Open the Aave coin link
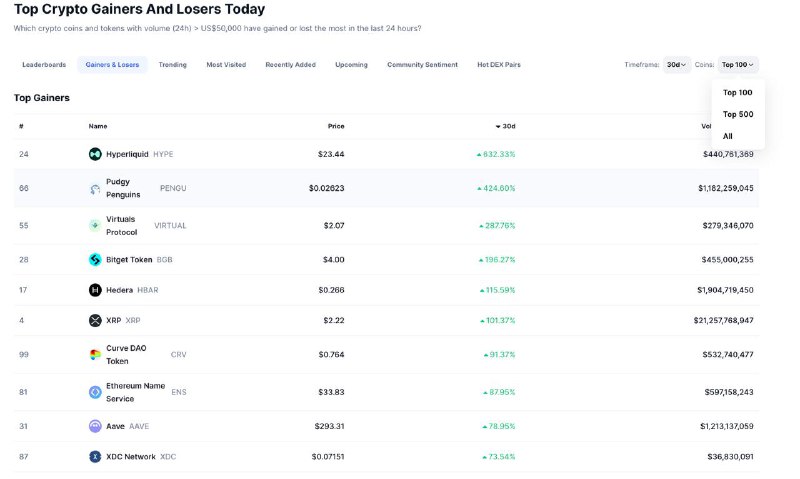The image size is (800, 479). tap(115, 426)
